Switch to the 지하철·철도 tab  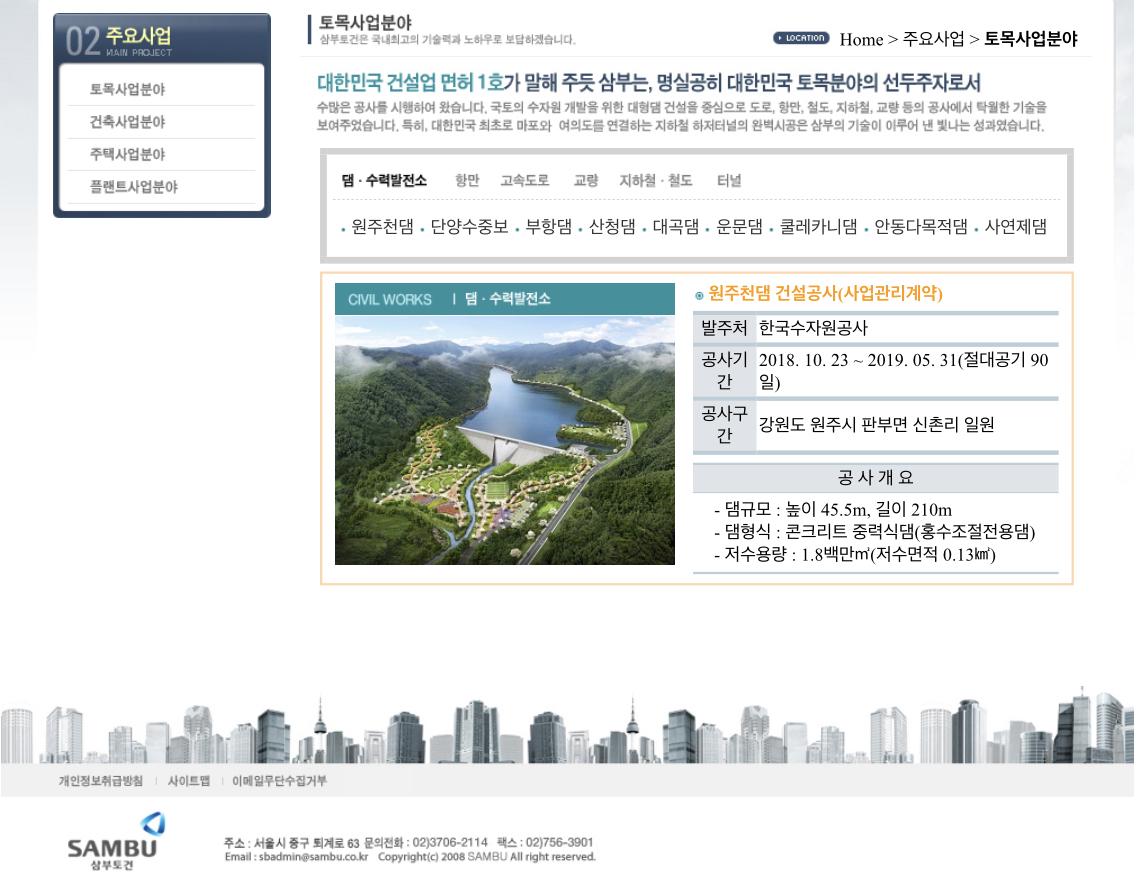tap(656, 180)
